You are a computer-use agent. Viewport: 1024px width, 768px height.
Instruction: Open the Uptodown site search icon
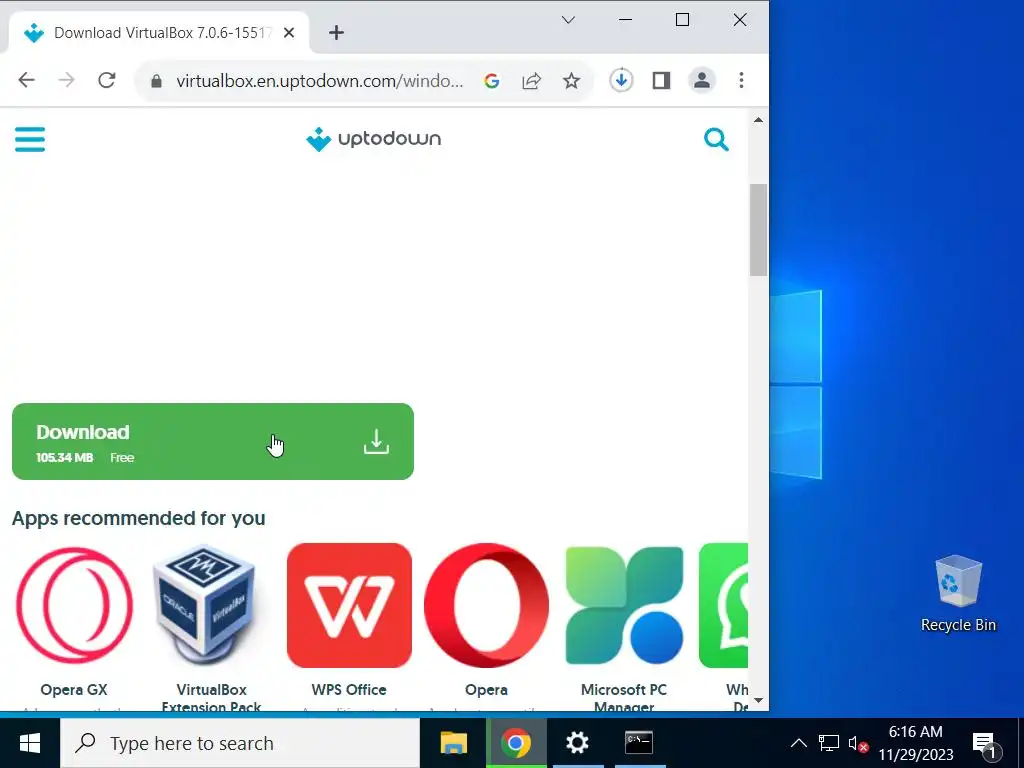(716, 139)
